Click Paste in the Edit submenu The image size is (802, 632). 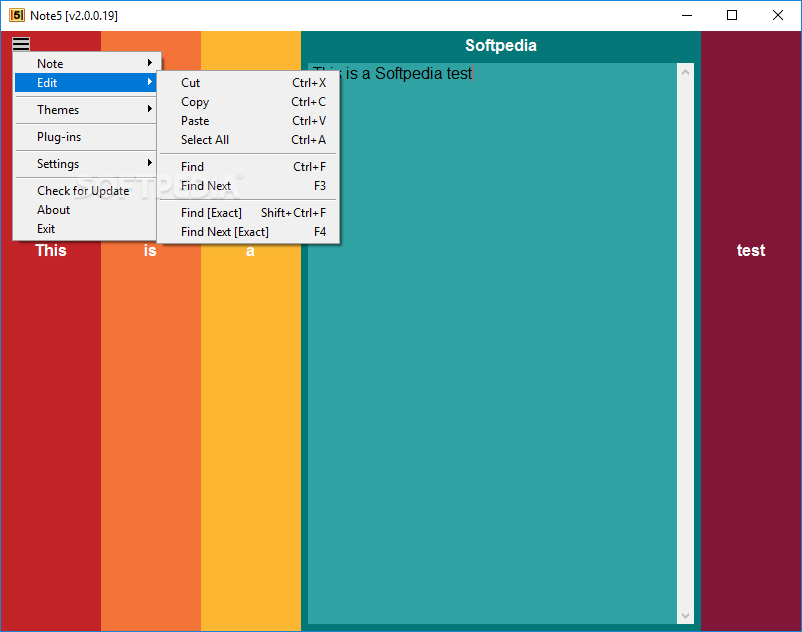point(248,120)
